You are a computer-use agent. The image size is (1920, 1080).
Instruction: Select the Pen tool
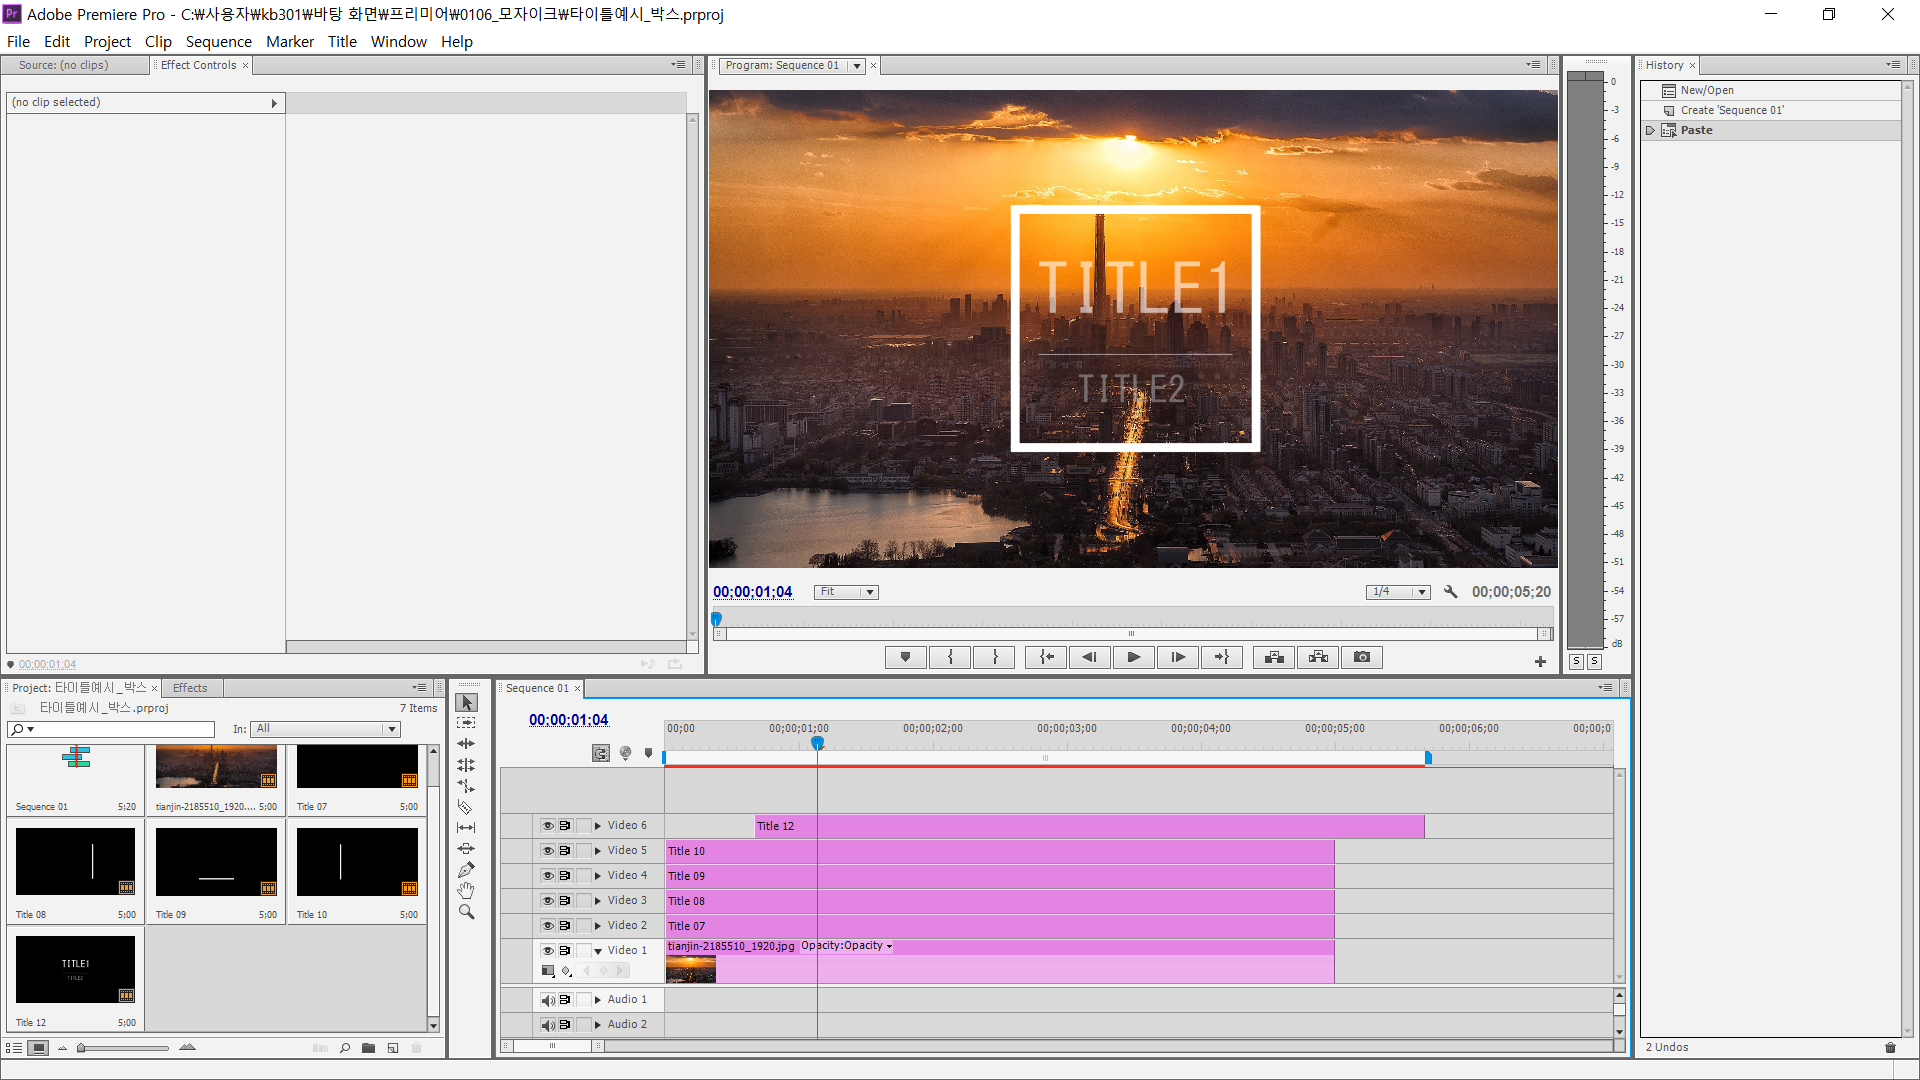click(x=465, y=870)
